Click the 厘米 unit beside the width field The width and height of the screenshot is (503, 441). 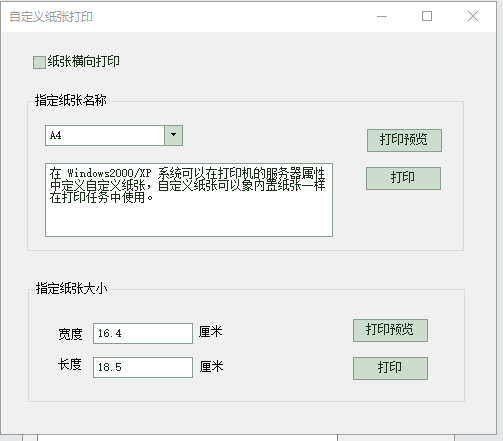(211, 332)
